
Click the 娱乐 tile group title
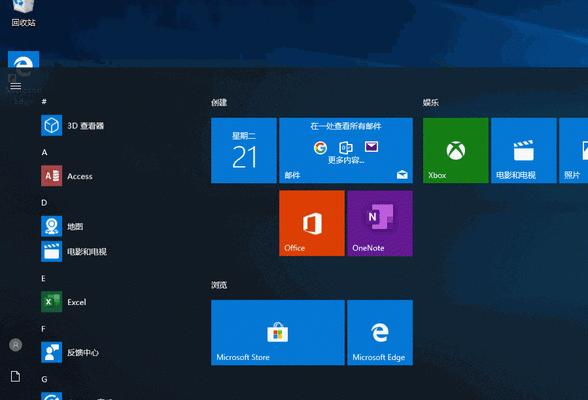pos(431,102)
